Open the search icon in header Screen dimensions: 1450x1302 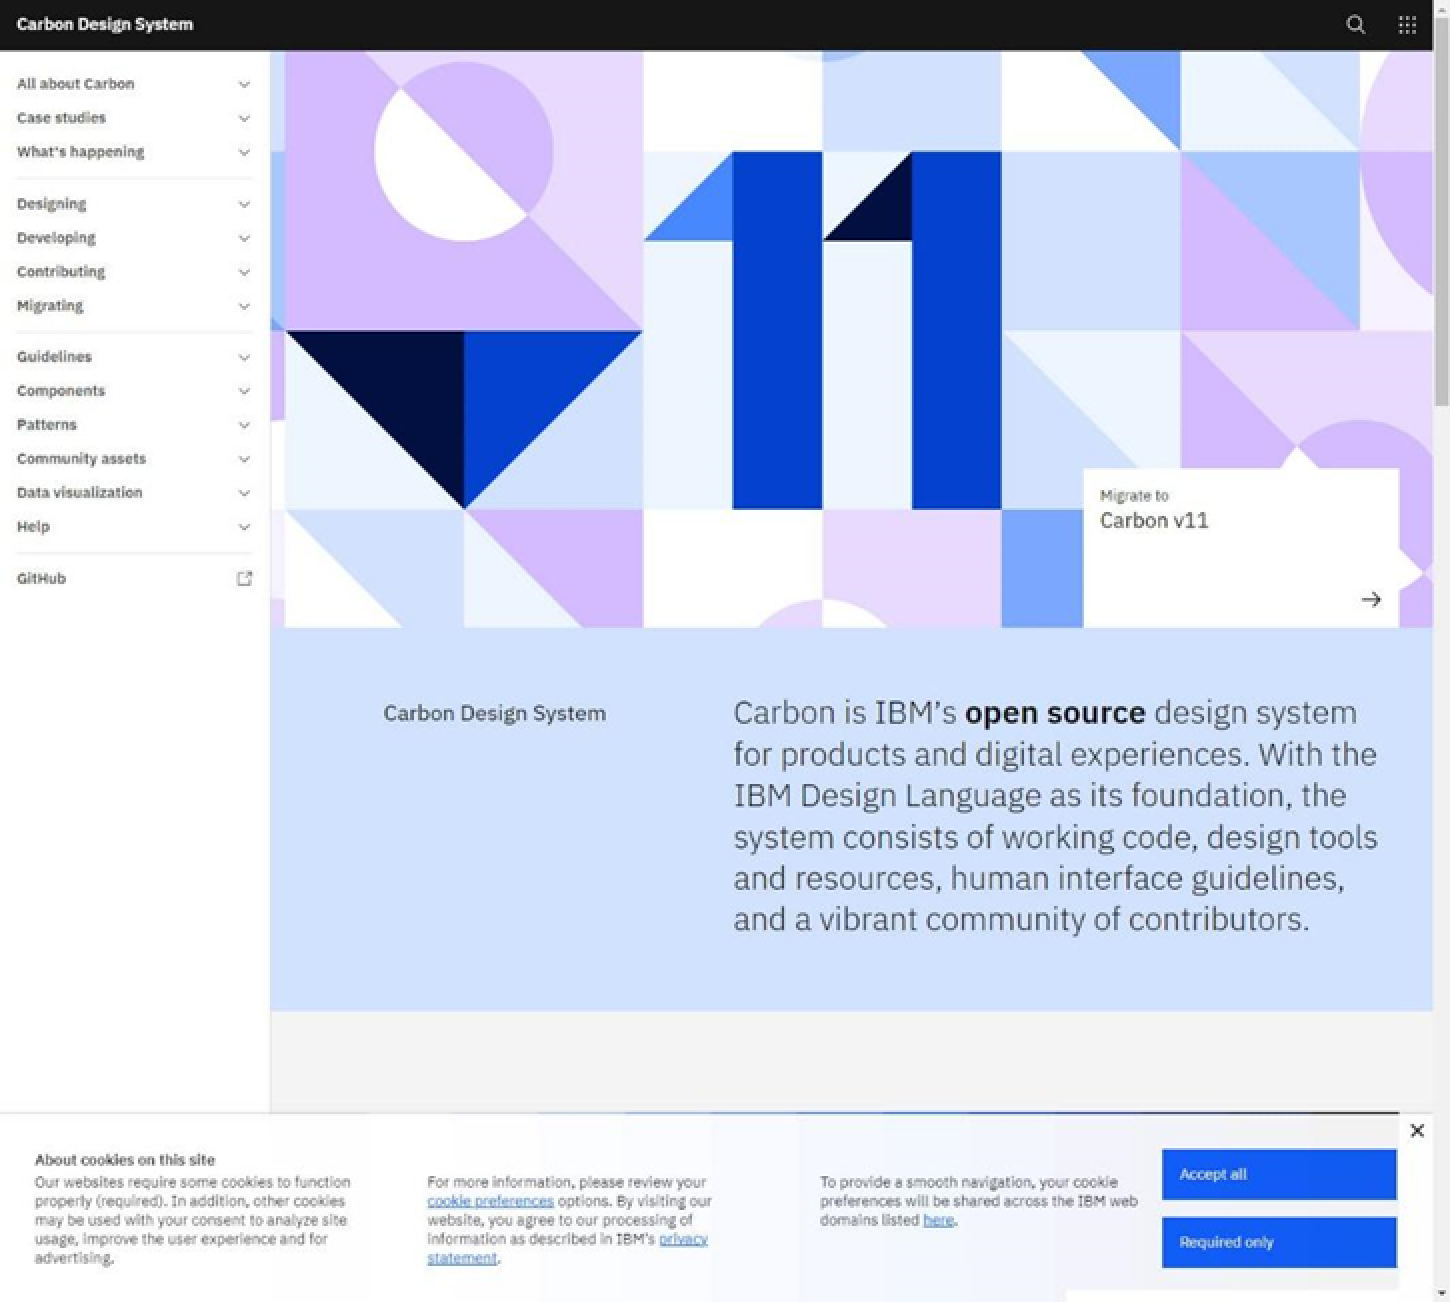[x=1355, y=25]
